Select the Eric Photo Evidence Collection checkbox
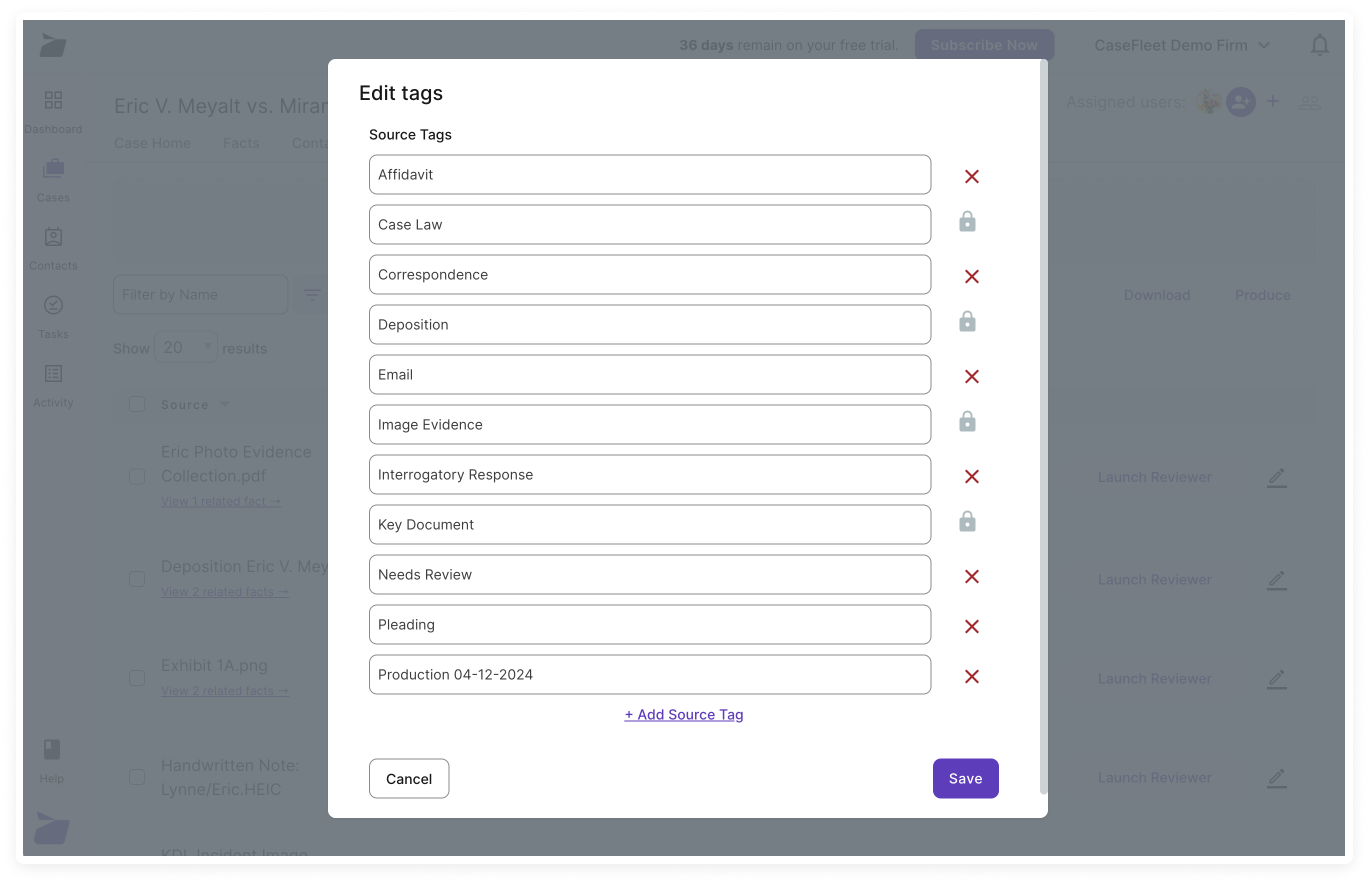The height and width of the screenshot is (884, 1369). (x=137, y=477)
